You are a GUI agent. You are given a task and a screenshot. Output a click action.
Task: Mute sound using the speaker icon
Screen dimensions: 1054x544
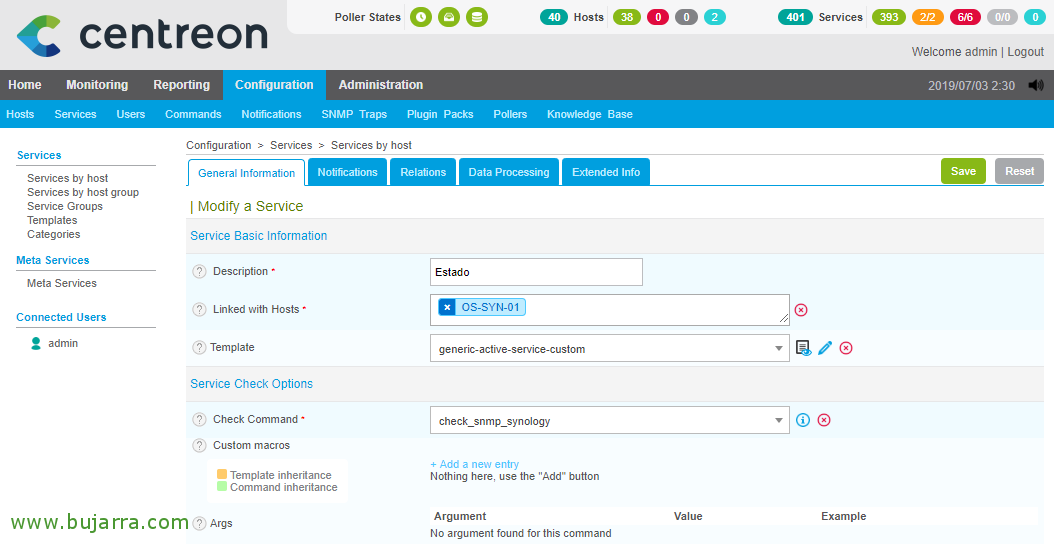(x=1035, y=86)
